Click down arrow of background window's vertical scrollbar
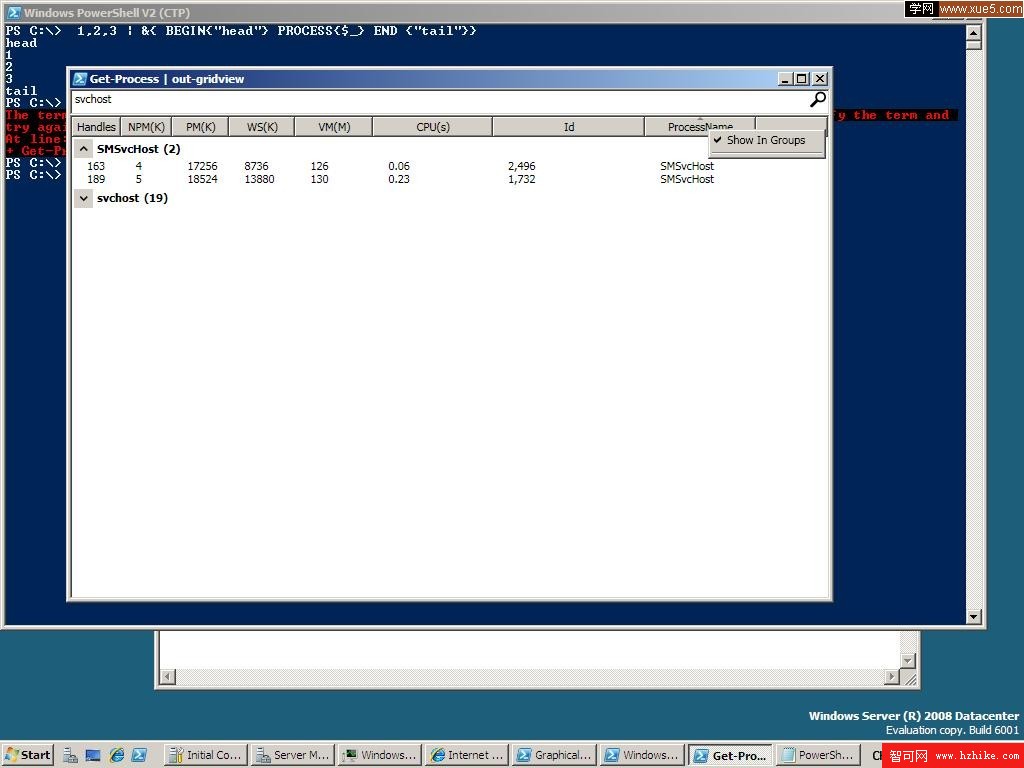 click(x=908, y=661)
